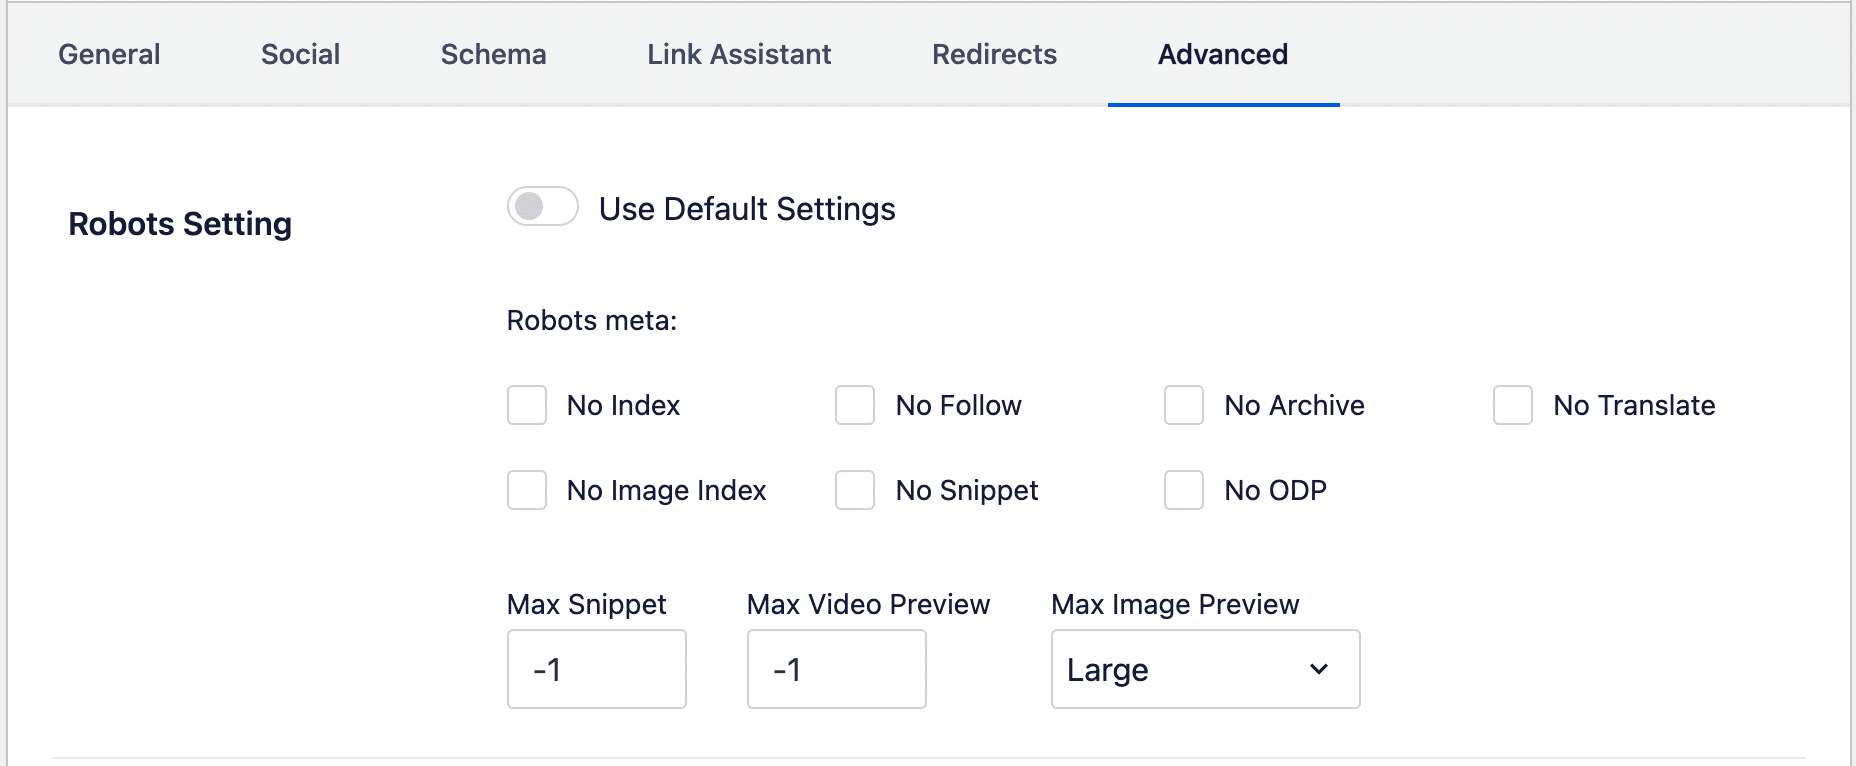
Task: Focus the Max Video Preview field
Action: click(x=836, y=669)
